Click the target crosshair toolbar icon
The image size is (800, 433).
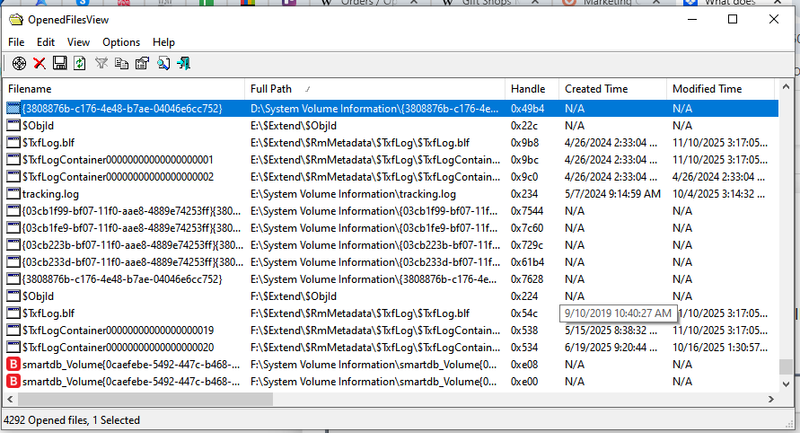point(18,63)
